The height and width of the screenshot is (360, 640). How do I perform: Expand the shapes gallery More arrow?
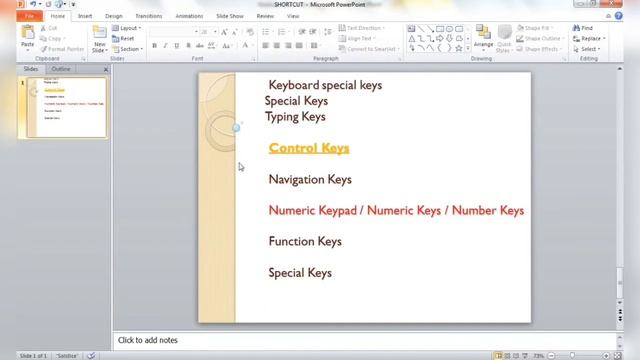pyautogui.click(x=468, y=49)
